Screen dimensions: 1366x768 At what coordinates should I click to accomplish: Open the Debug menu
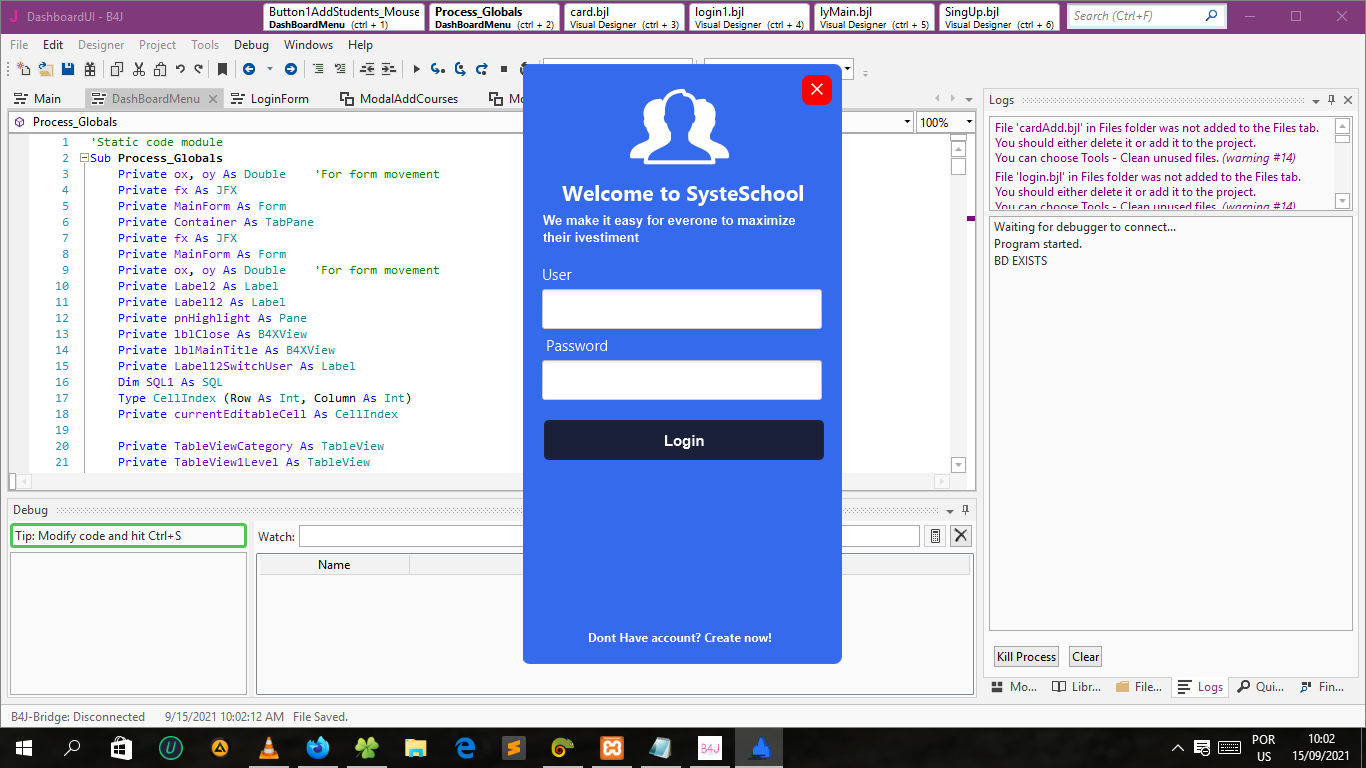(251, 45)
